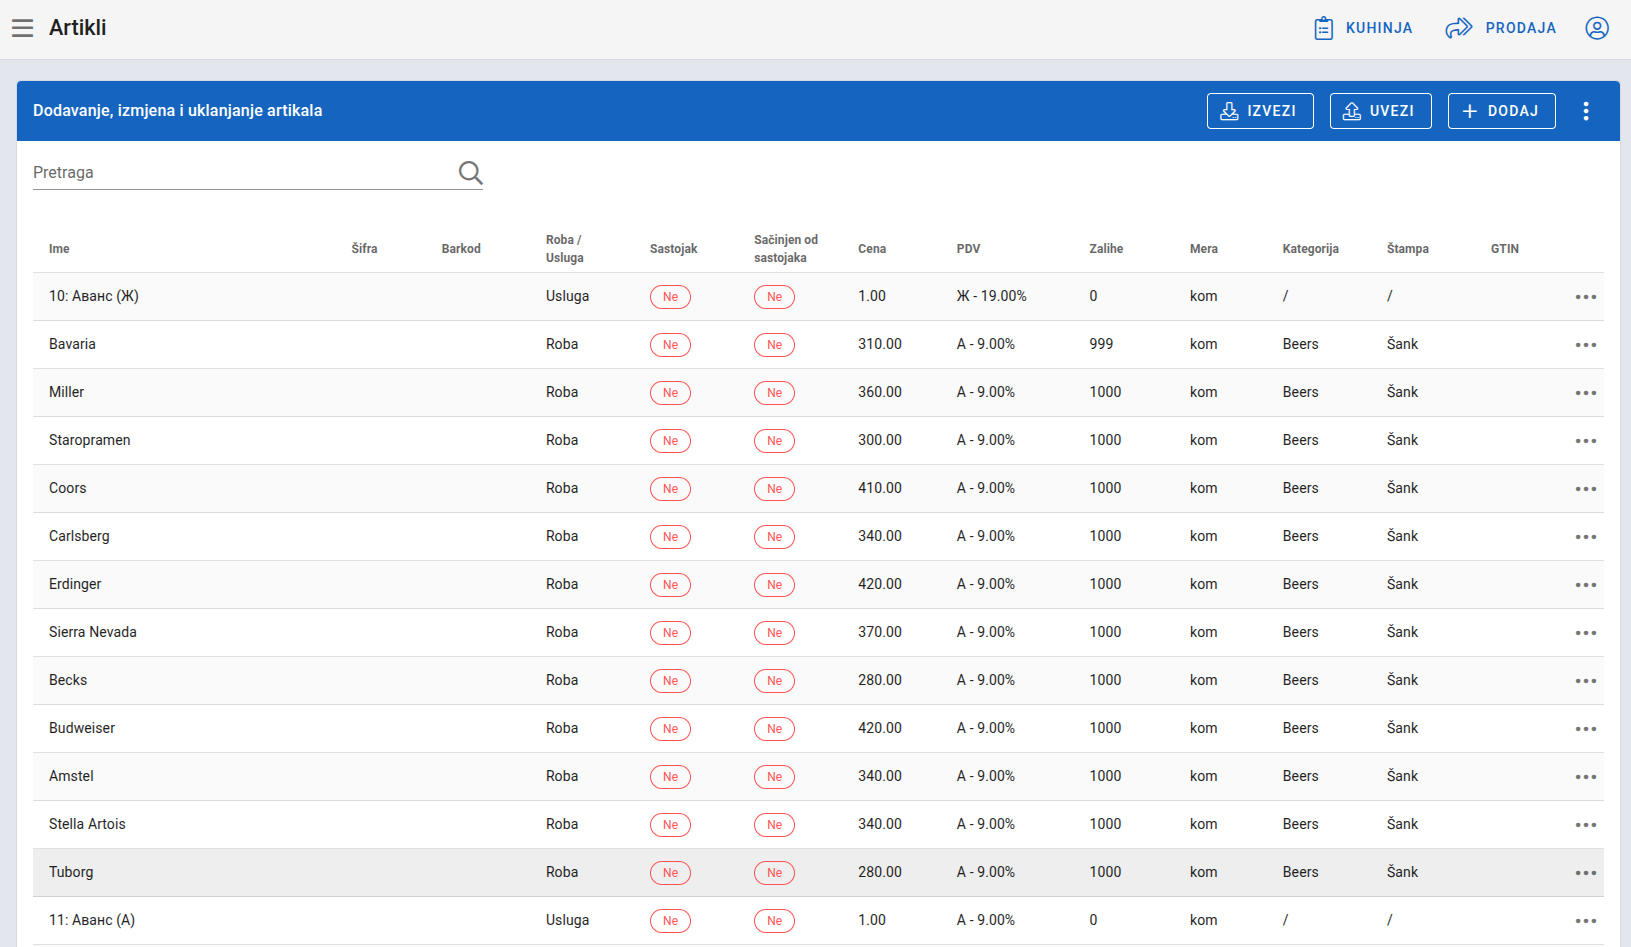Click the Artikli page title
This screenshot has width=1631, height=947.
coord(78,28)
